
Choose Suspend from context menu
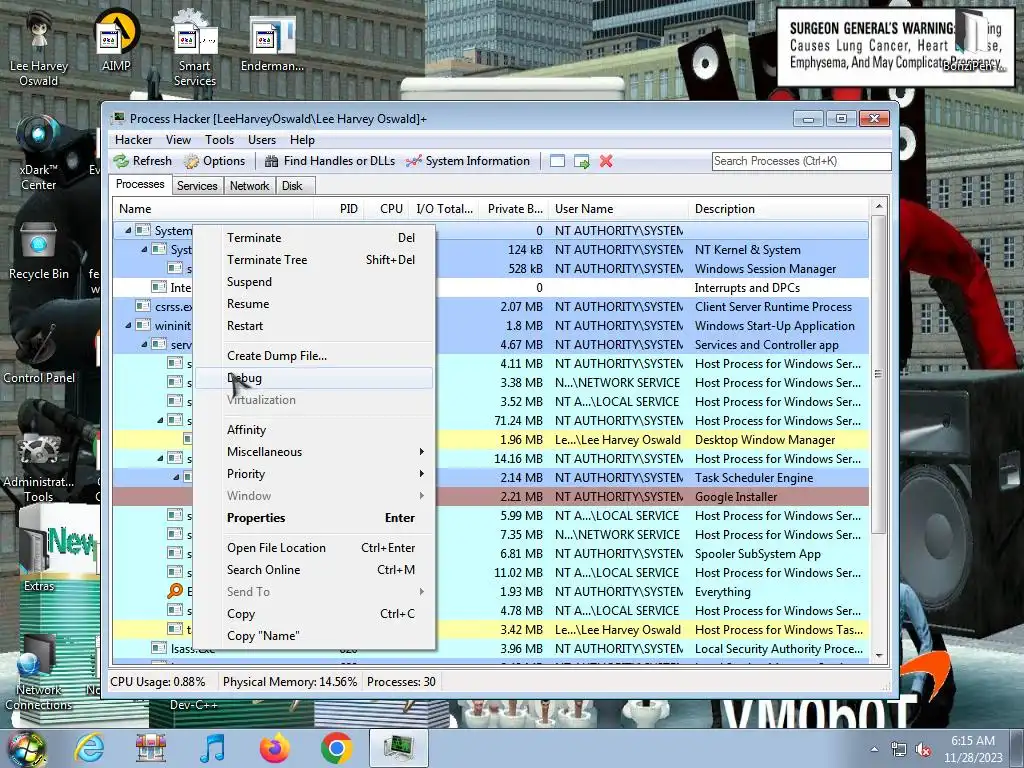pos(314,282)
